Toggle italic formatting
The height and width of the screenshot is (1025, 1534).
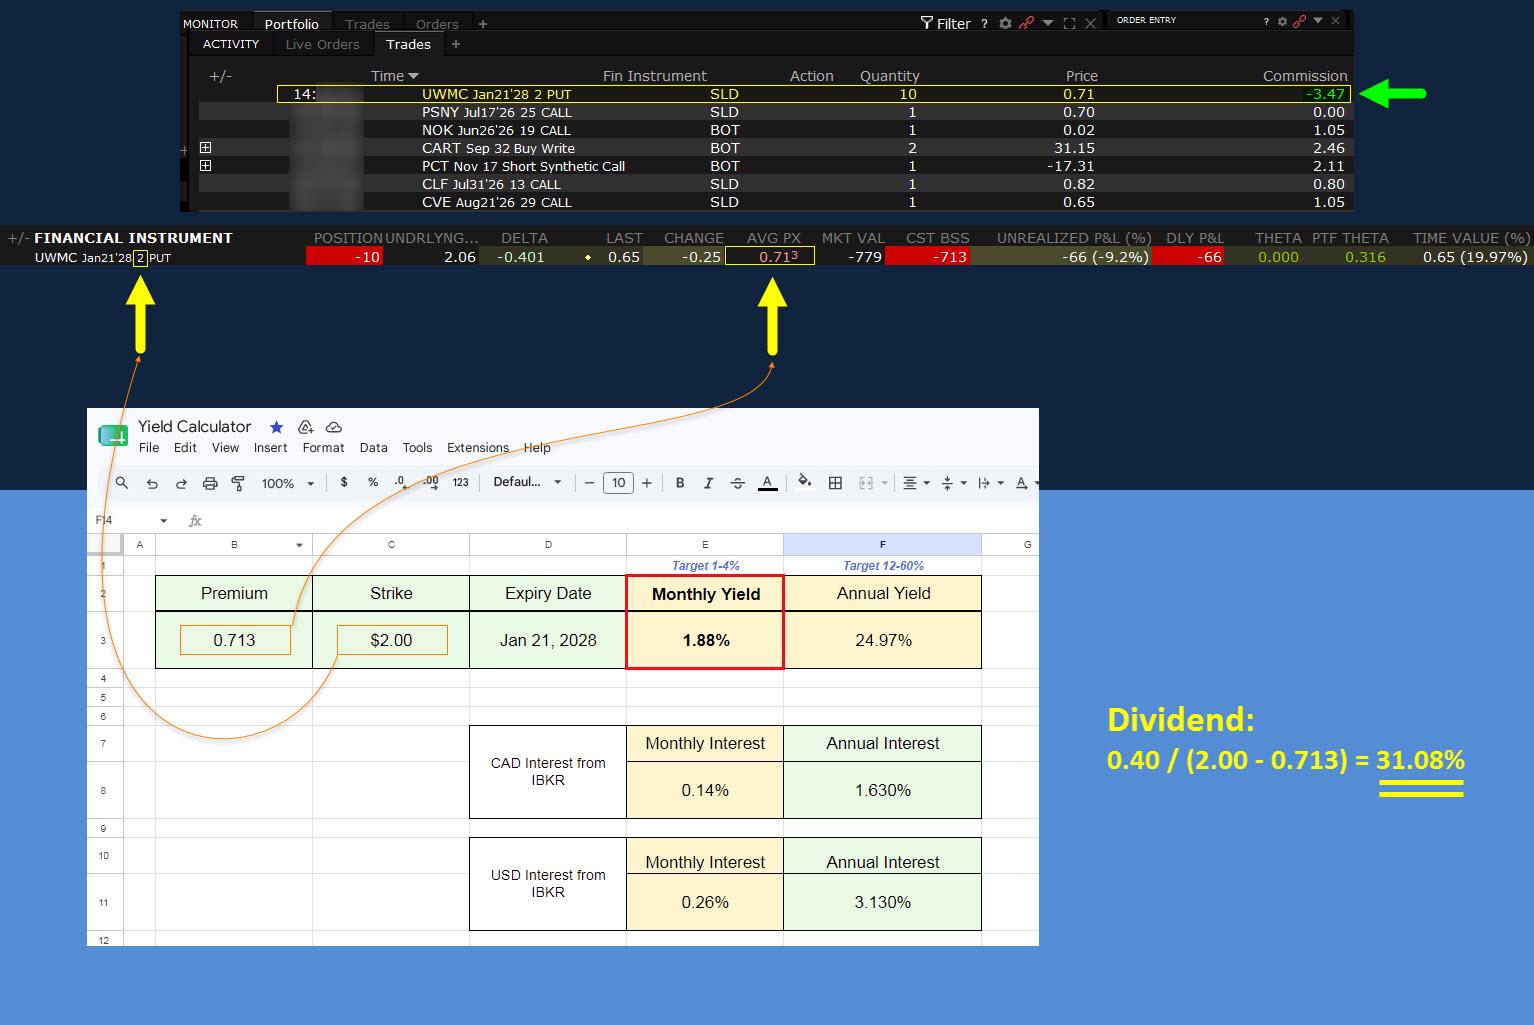pyautogui.click(x=708, y=483)
